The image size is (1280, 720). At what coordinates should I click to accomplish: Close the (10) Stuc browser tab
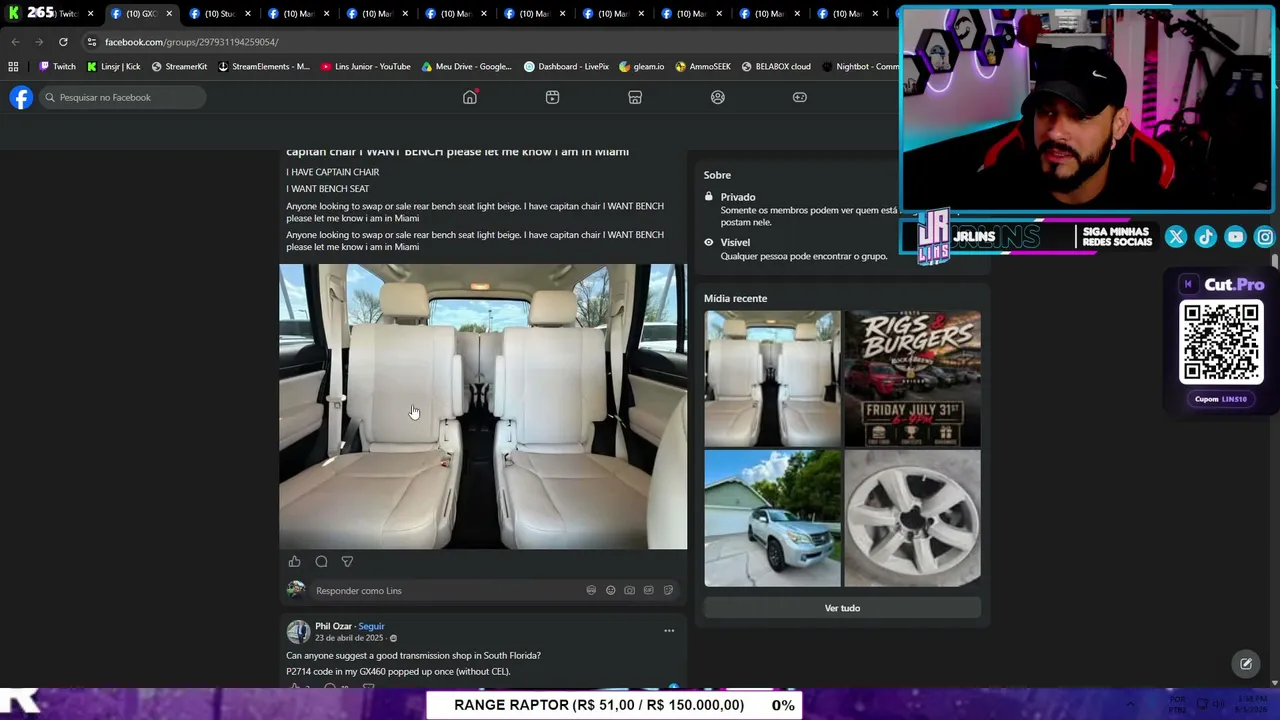click(248, 14)
